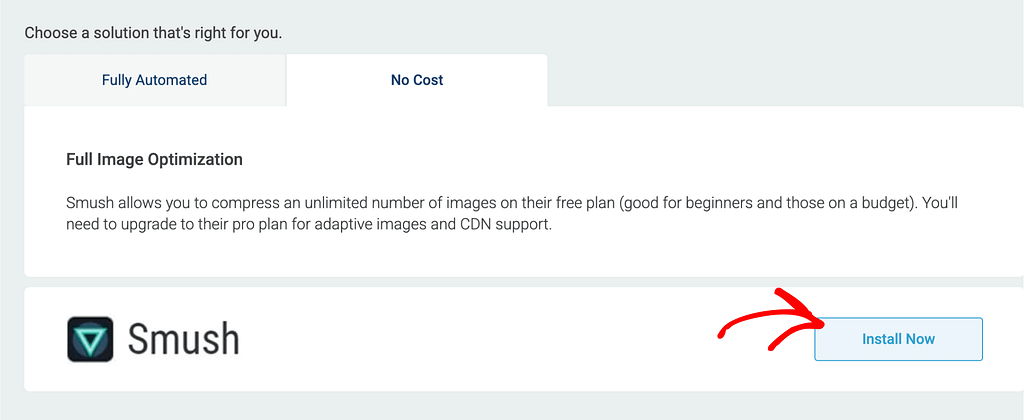
Task: Click the Smush wordmark text
Action: click(x=184, y=340)
